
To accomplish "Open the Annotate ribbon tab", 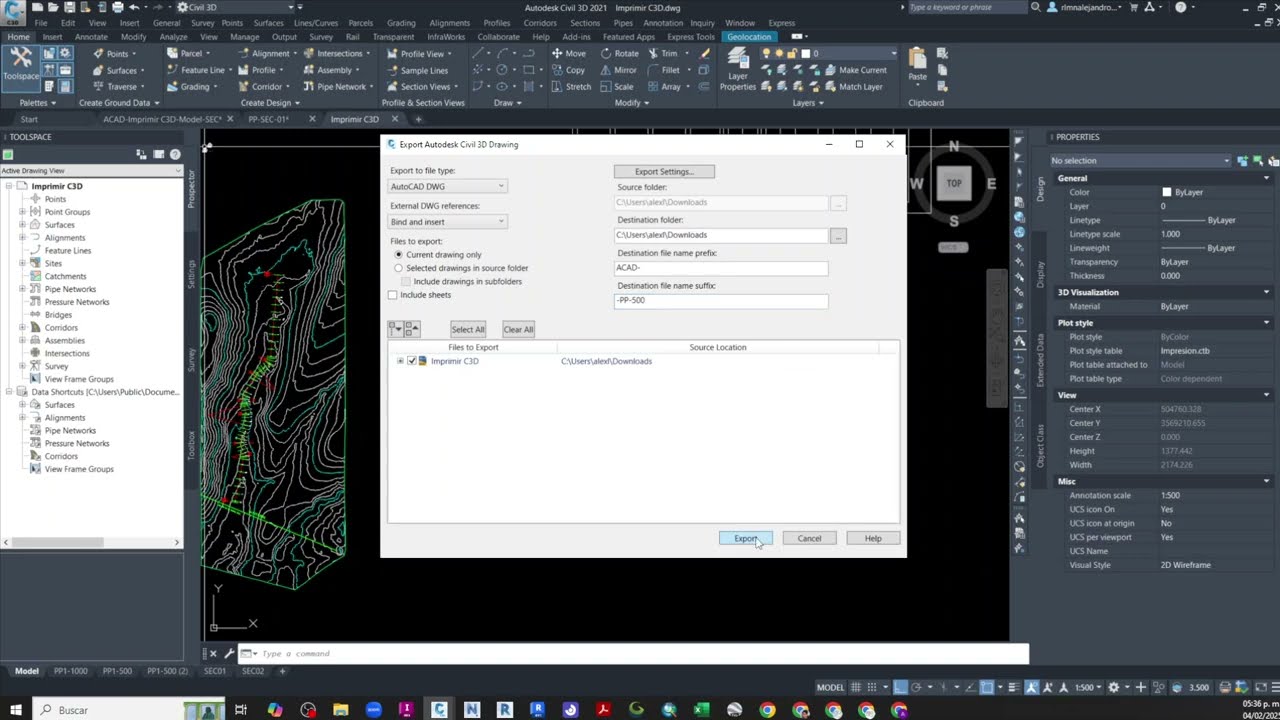I will point(91,37).
